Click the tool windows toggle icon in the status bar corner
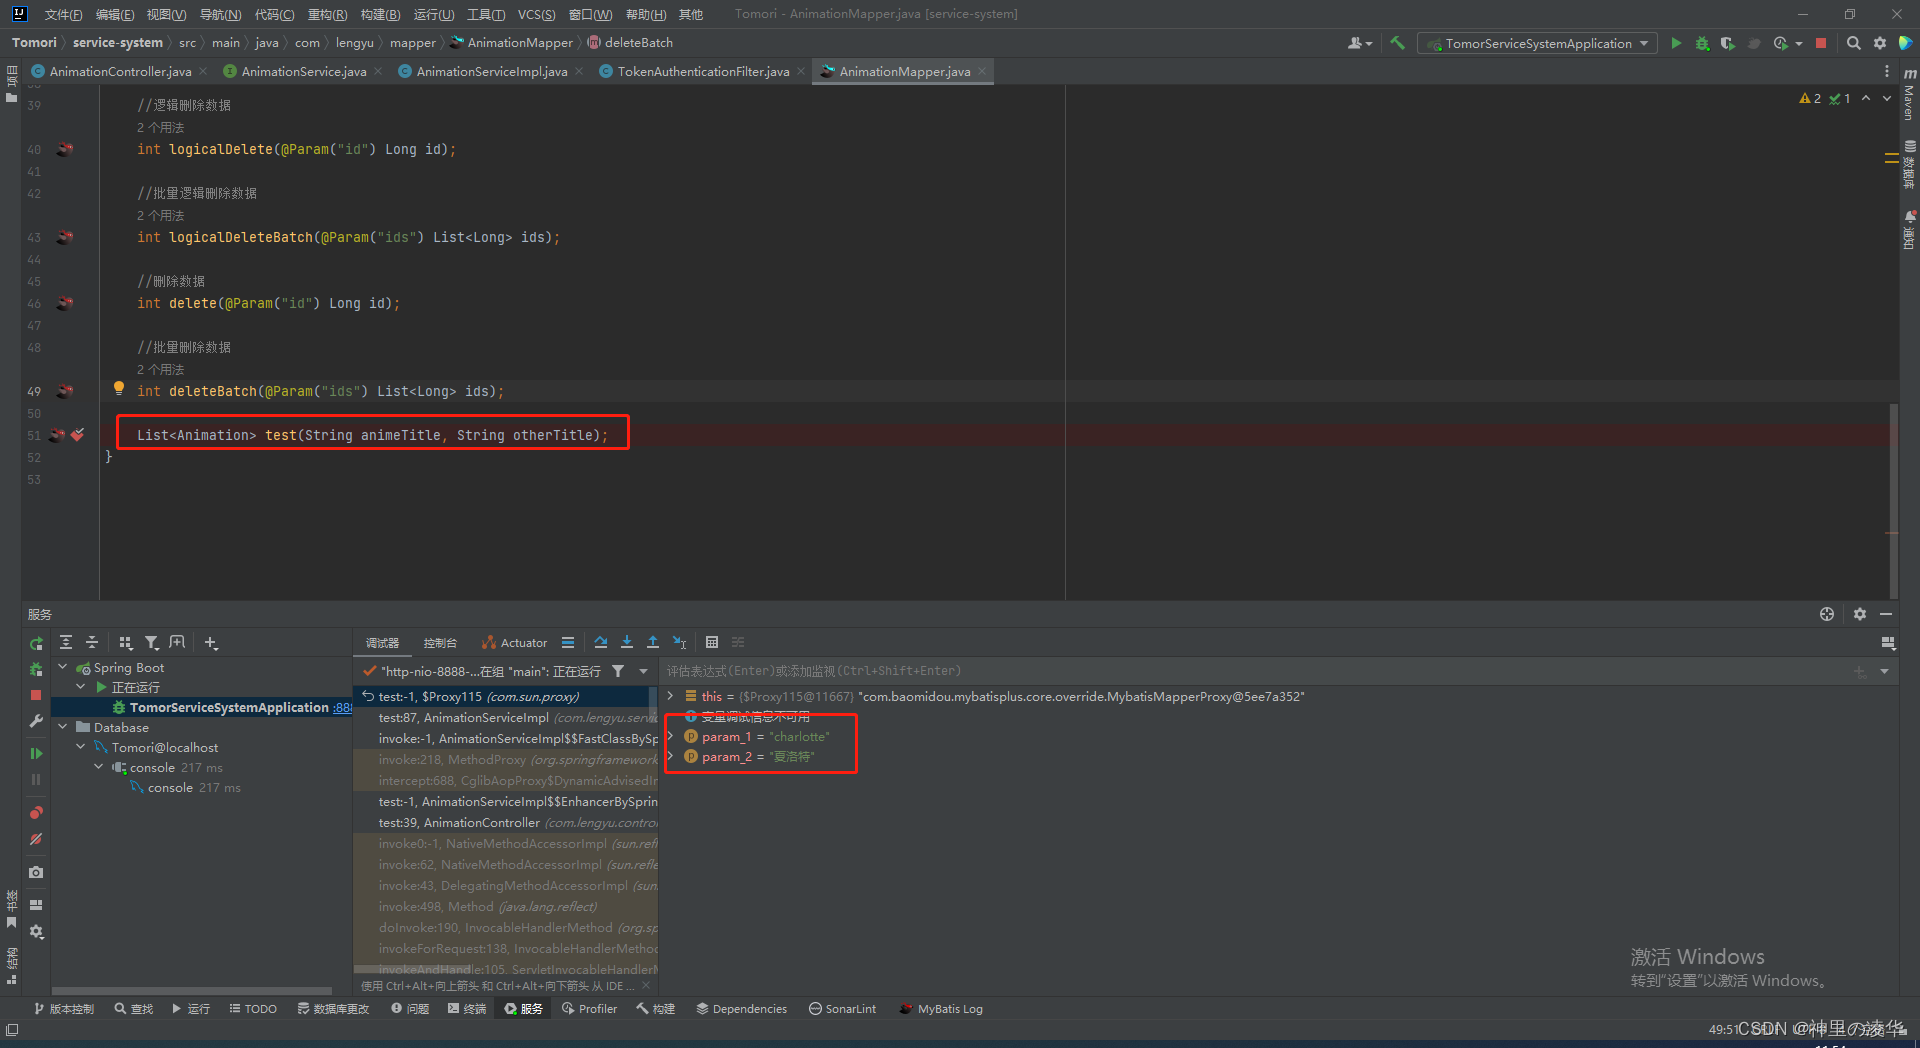Image resolution: width=1920 pixels, height=1048 pixels. (12, 1029)
